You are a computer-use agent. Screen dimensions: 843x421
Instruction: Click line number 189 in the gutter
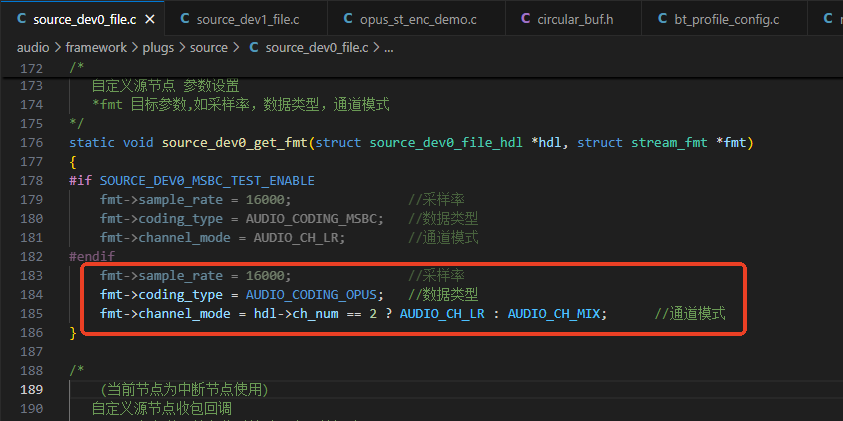tap(31, 389)
